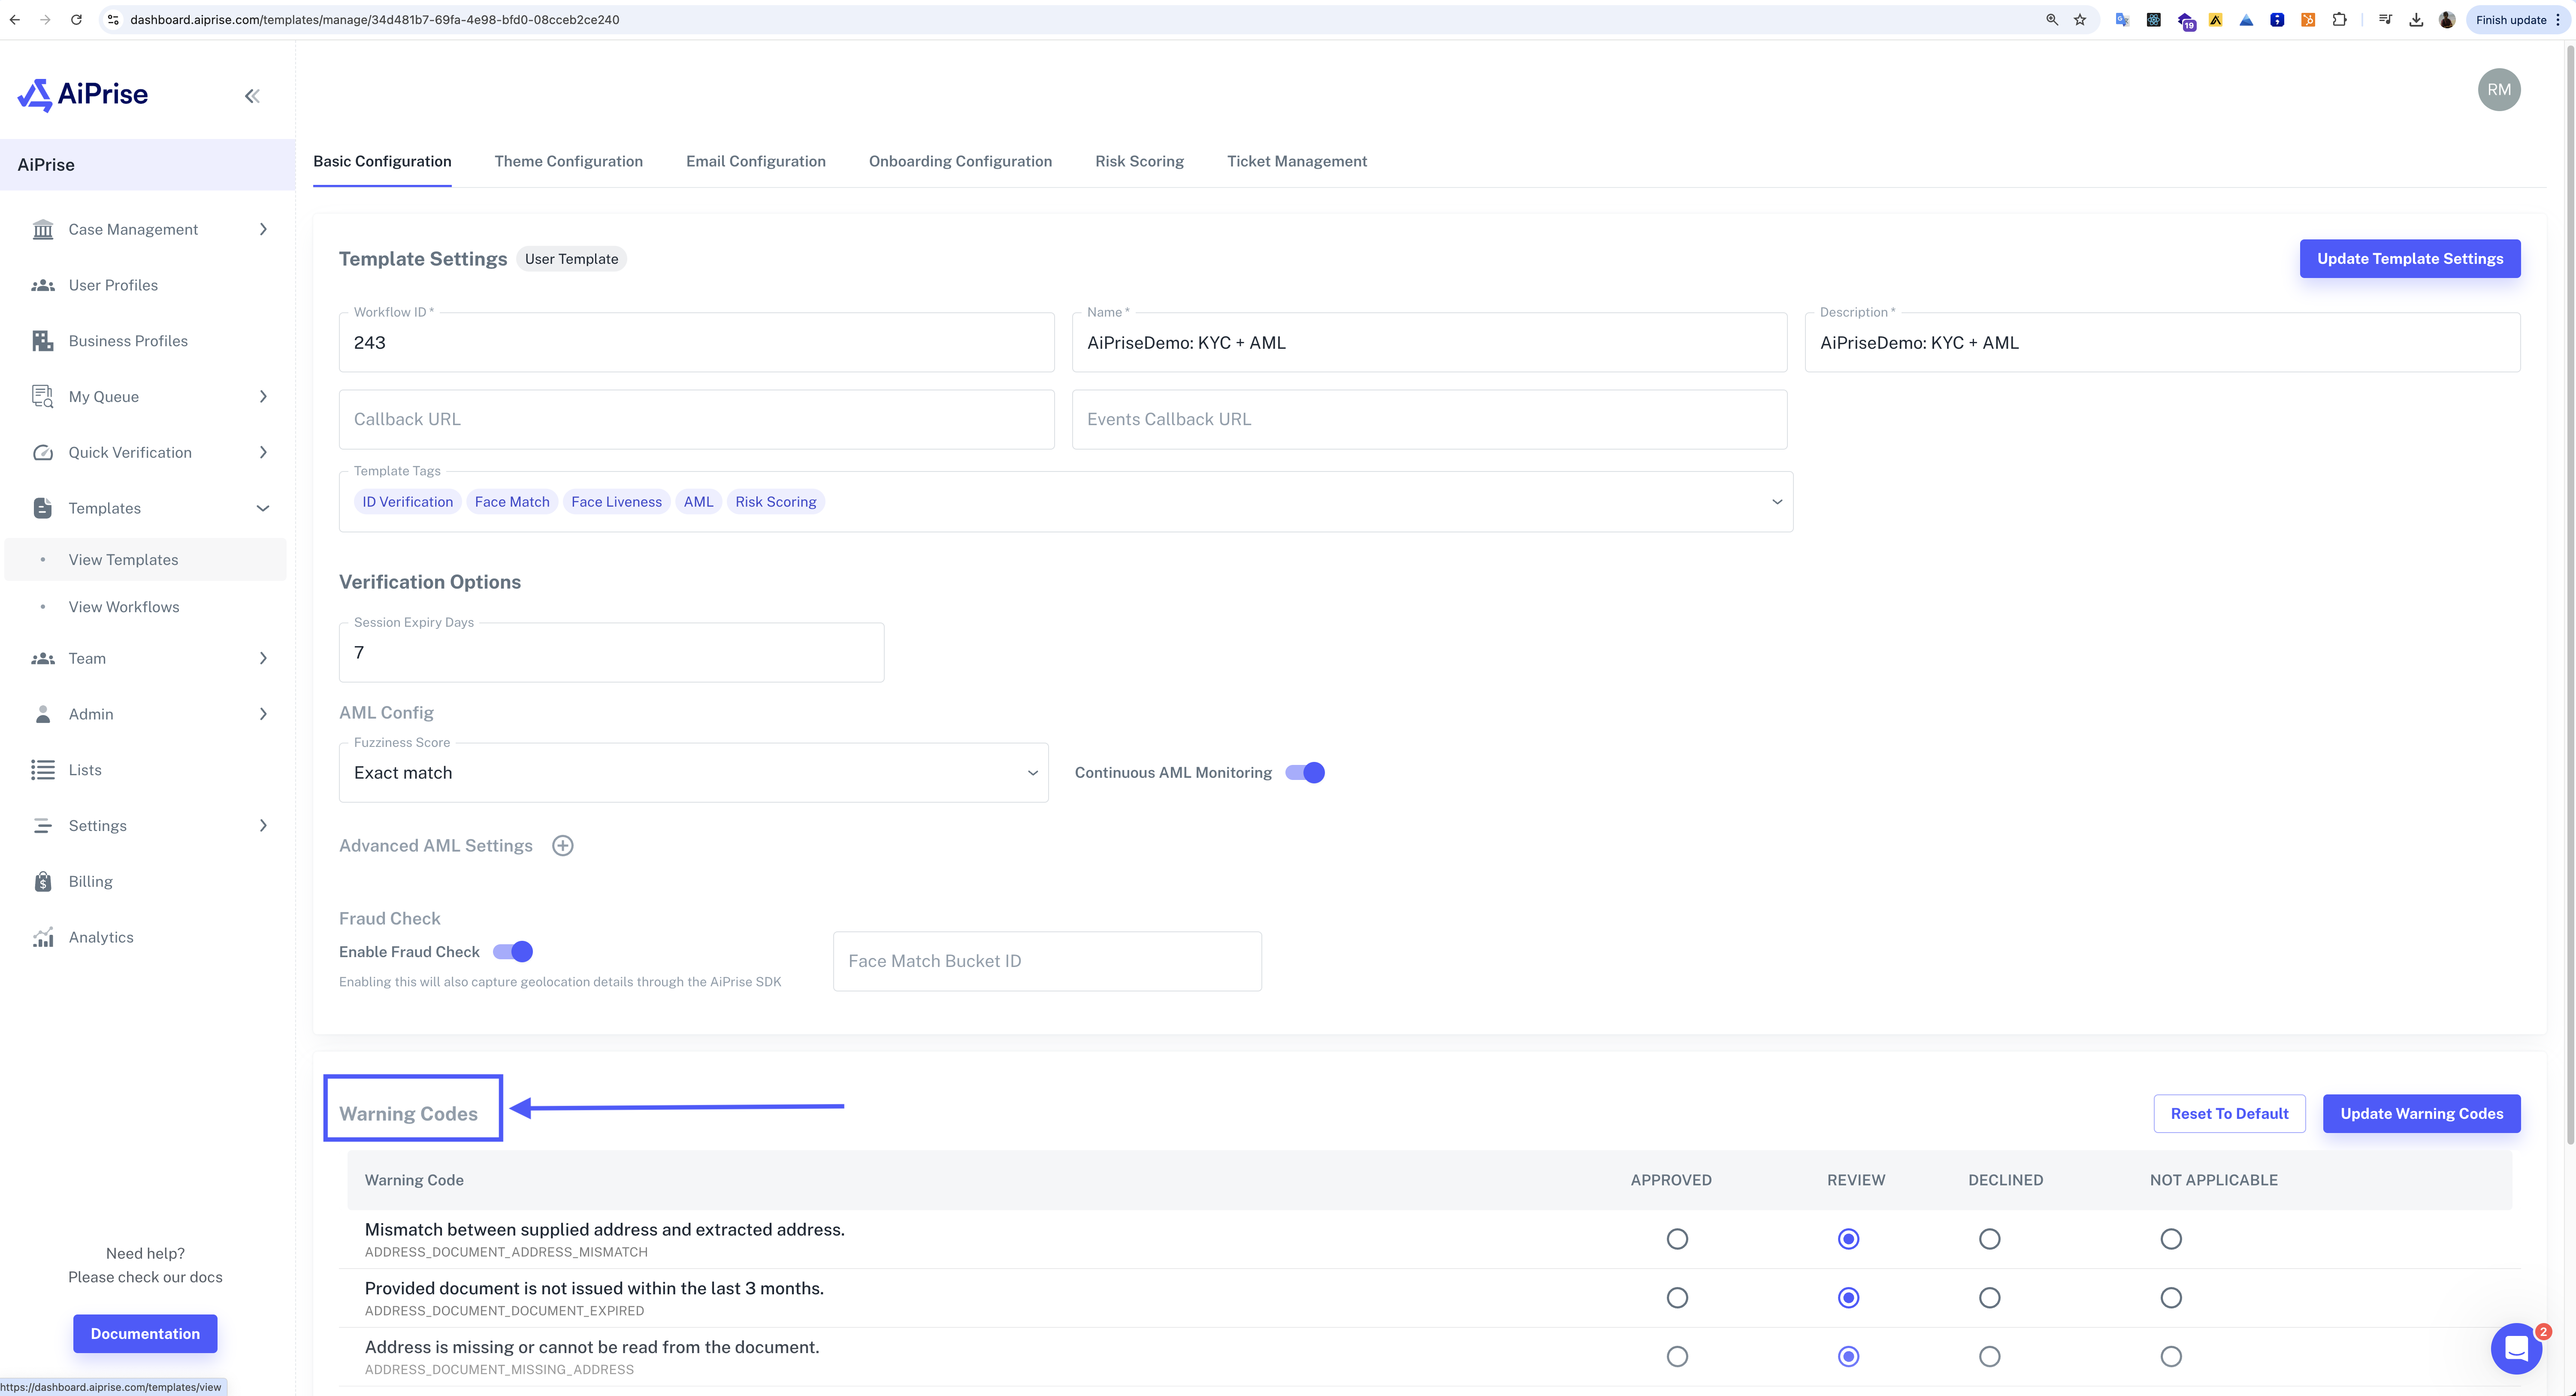The width and height of the screenshot is (2576, 1396).
Task: Set document expired warning to Declined
Action: coord(1990,1298)
